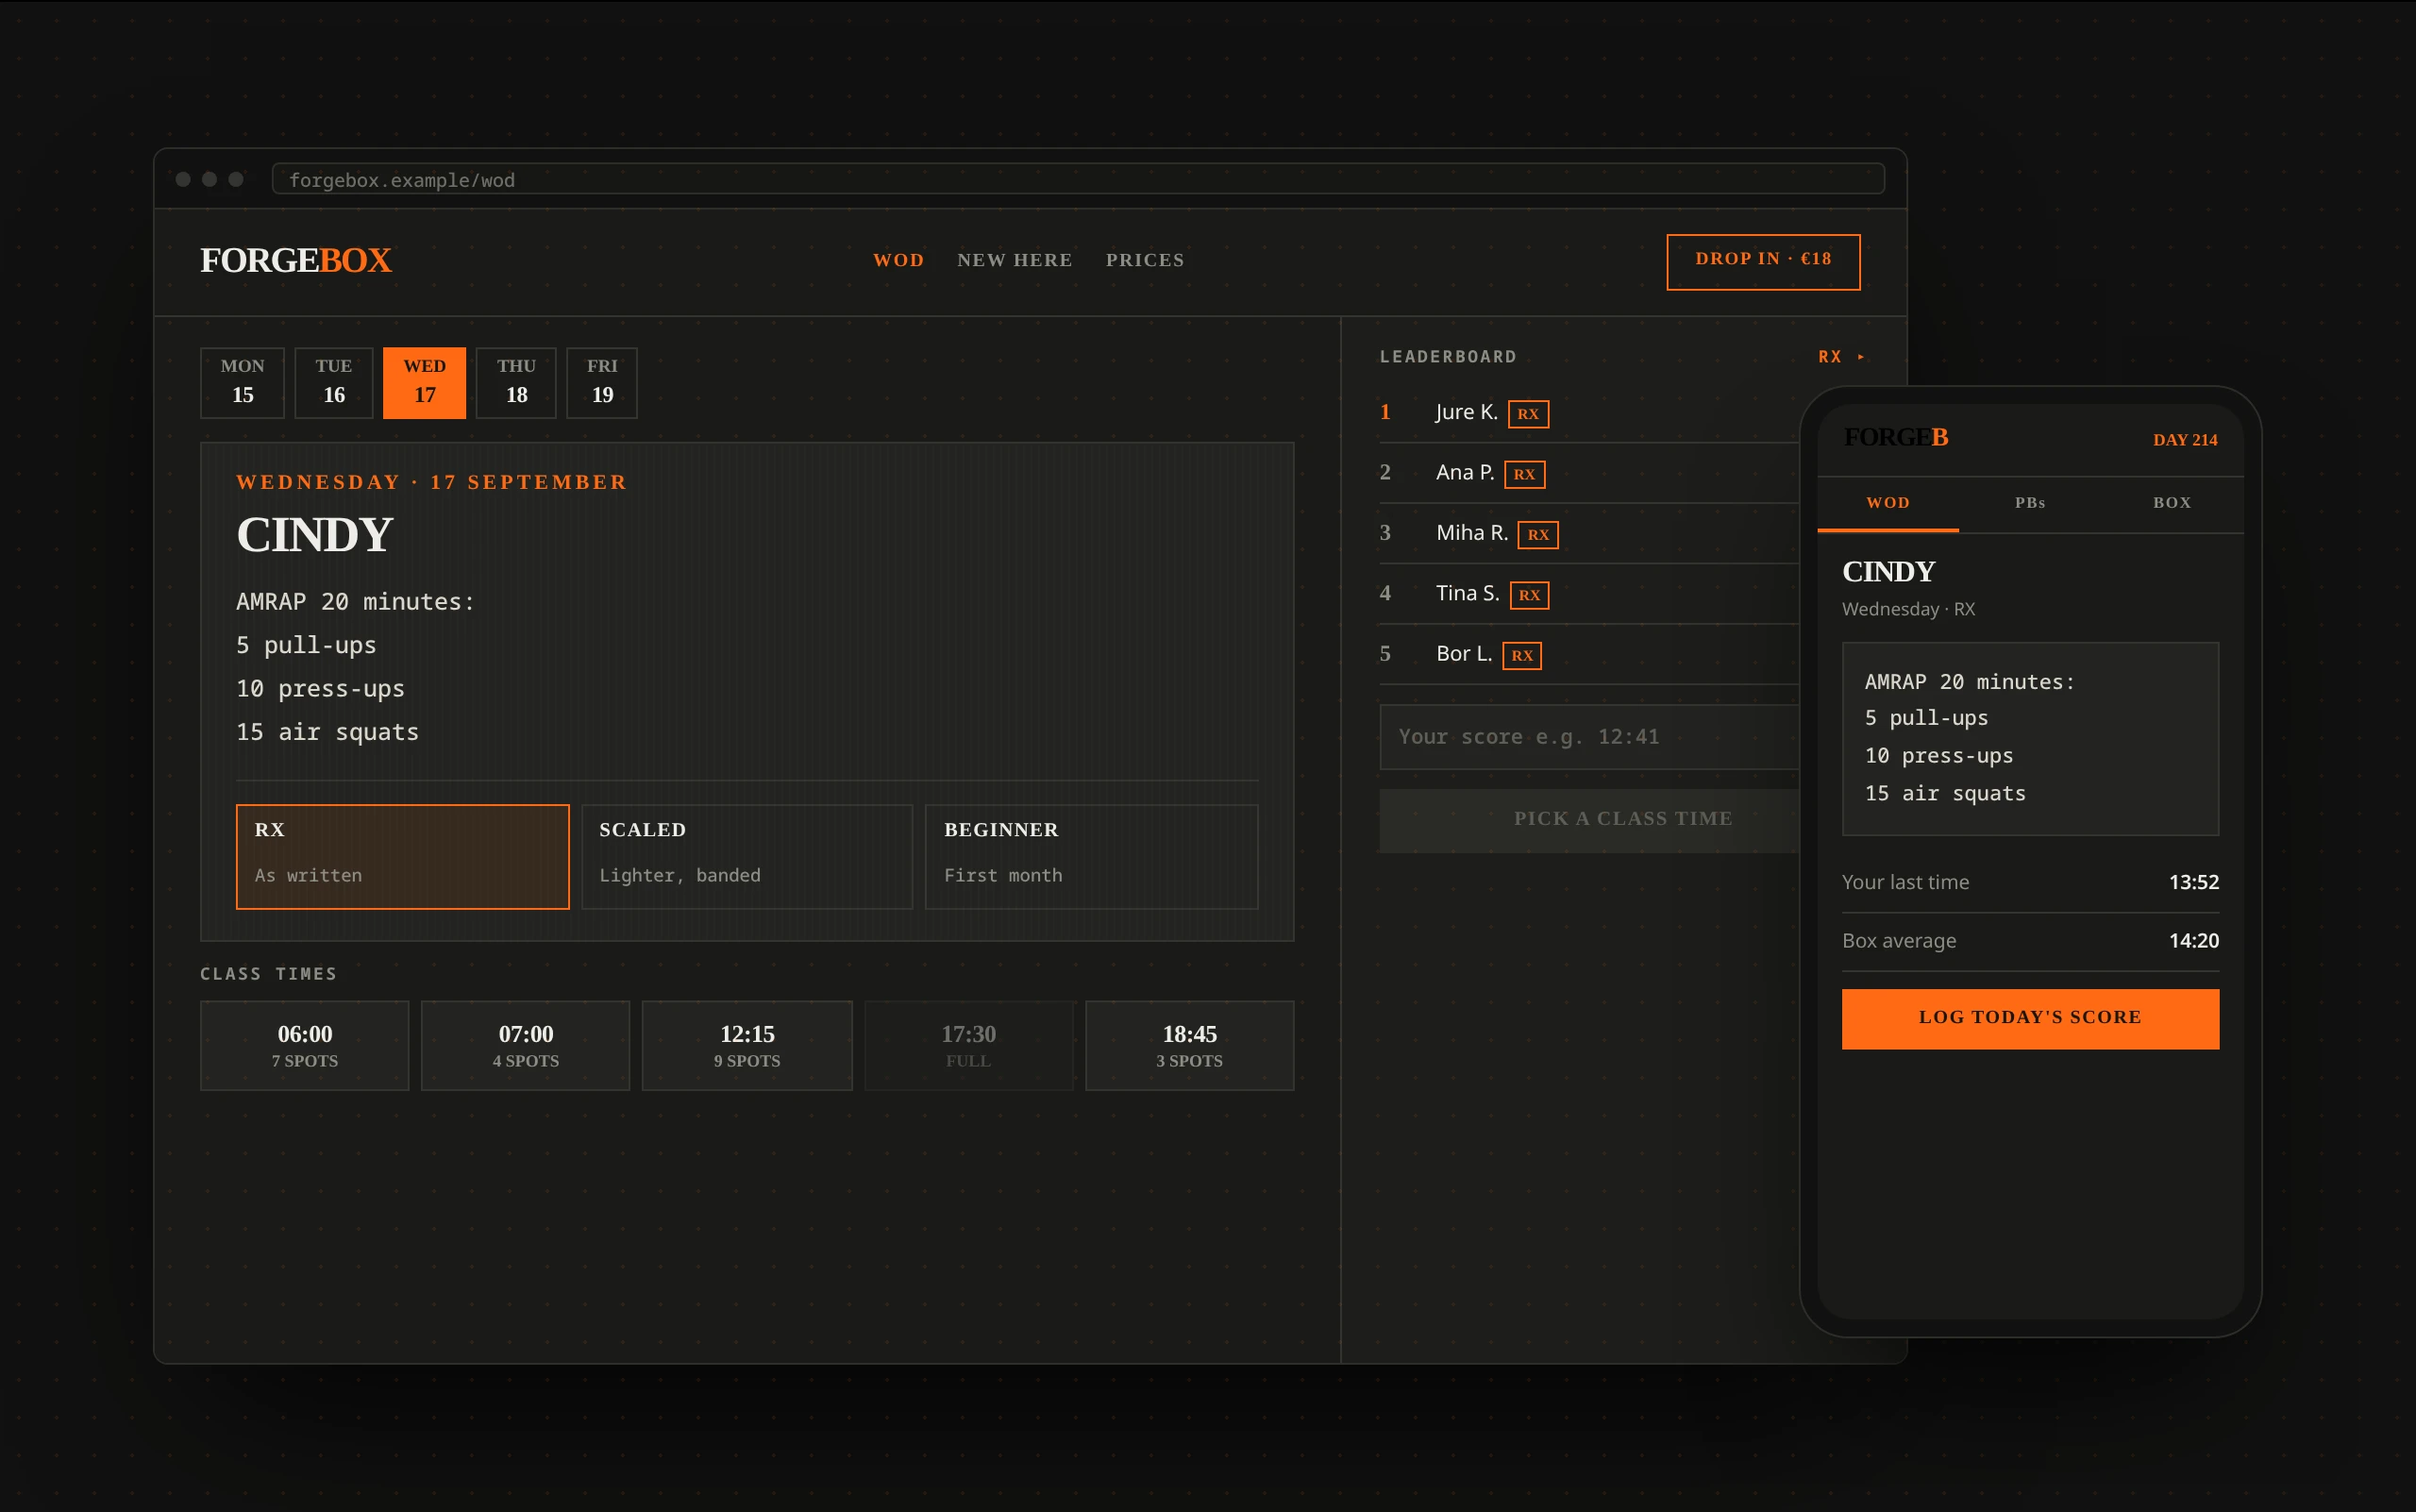Pick the 12:15 class with 9 spots
The width and height of the screenshot is (2416, 1512).
click(x=747, y=1045)
